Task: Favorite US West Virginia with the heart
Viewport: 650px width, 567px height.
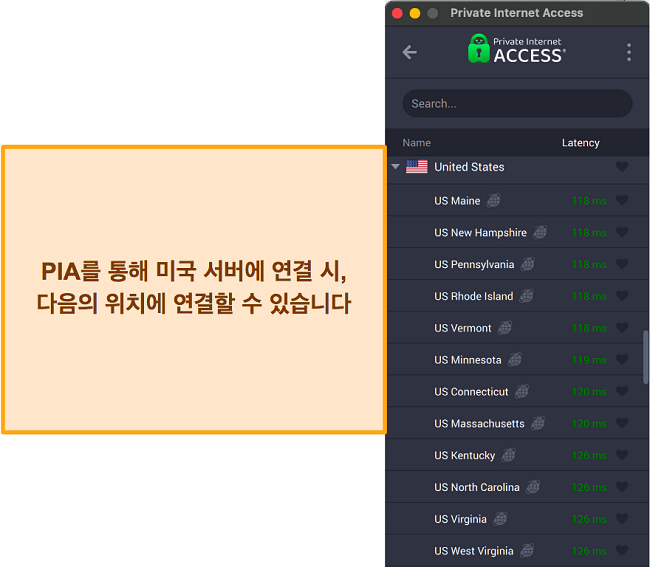Action: click(622, 550)
